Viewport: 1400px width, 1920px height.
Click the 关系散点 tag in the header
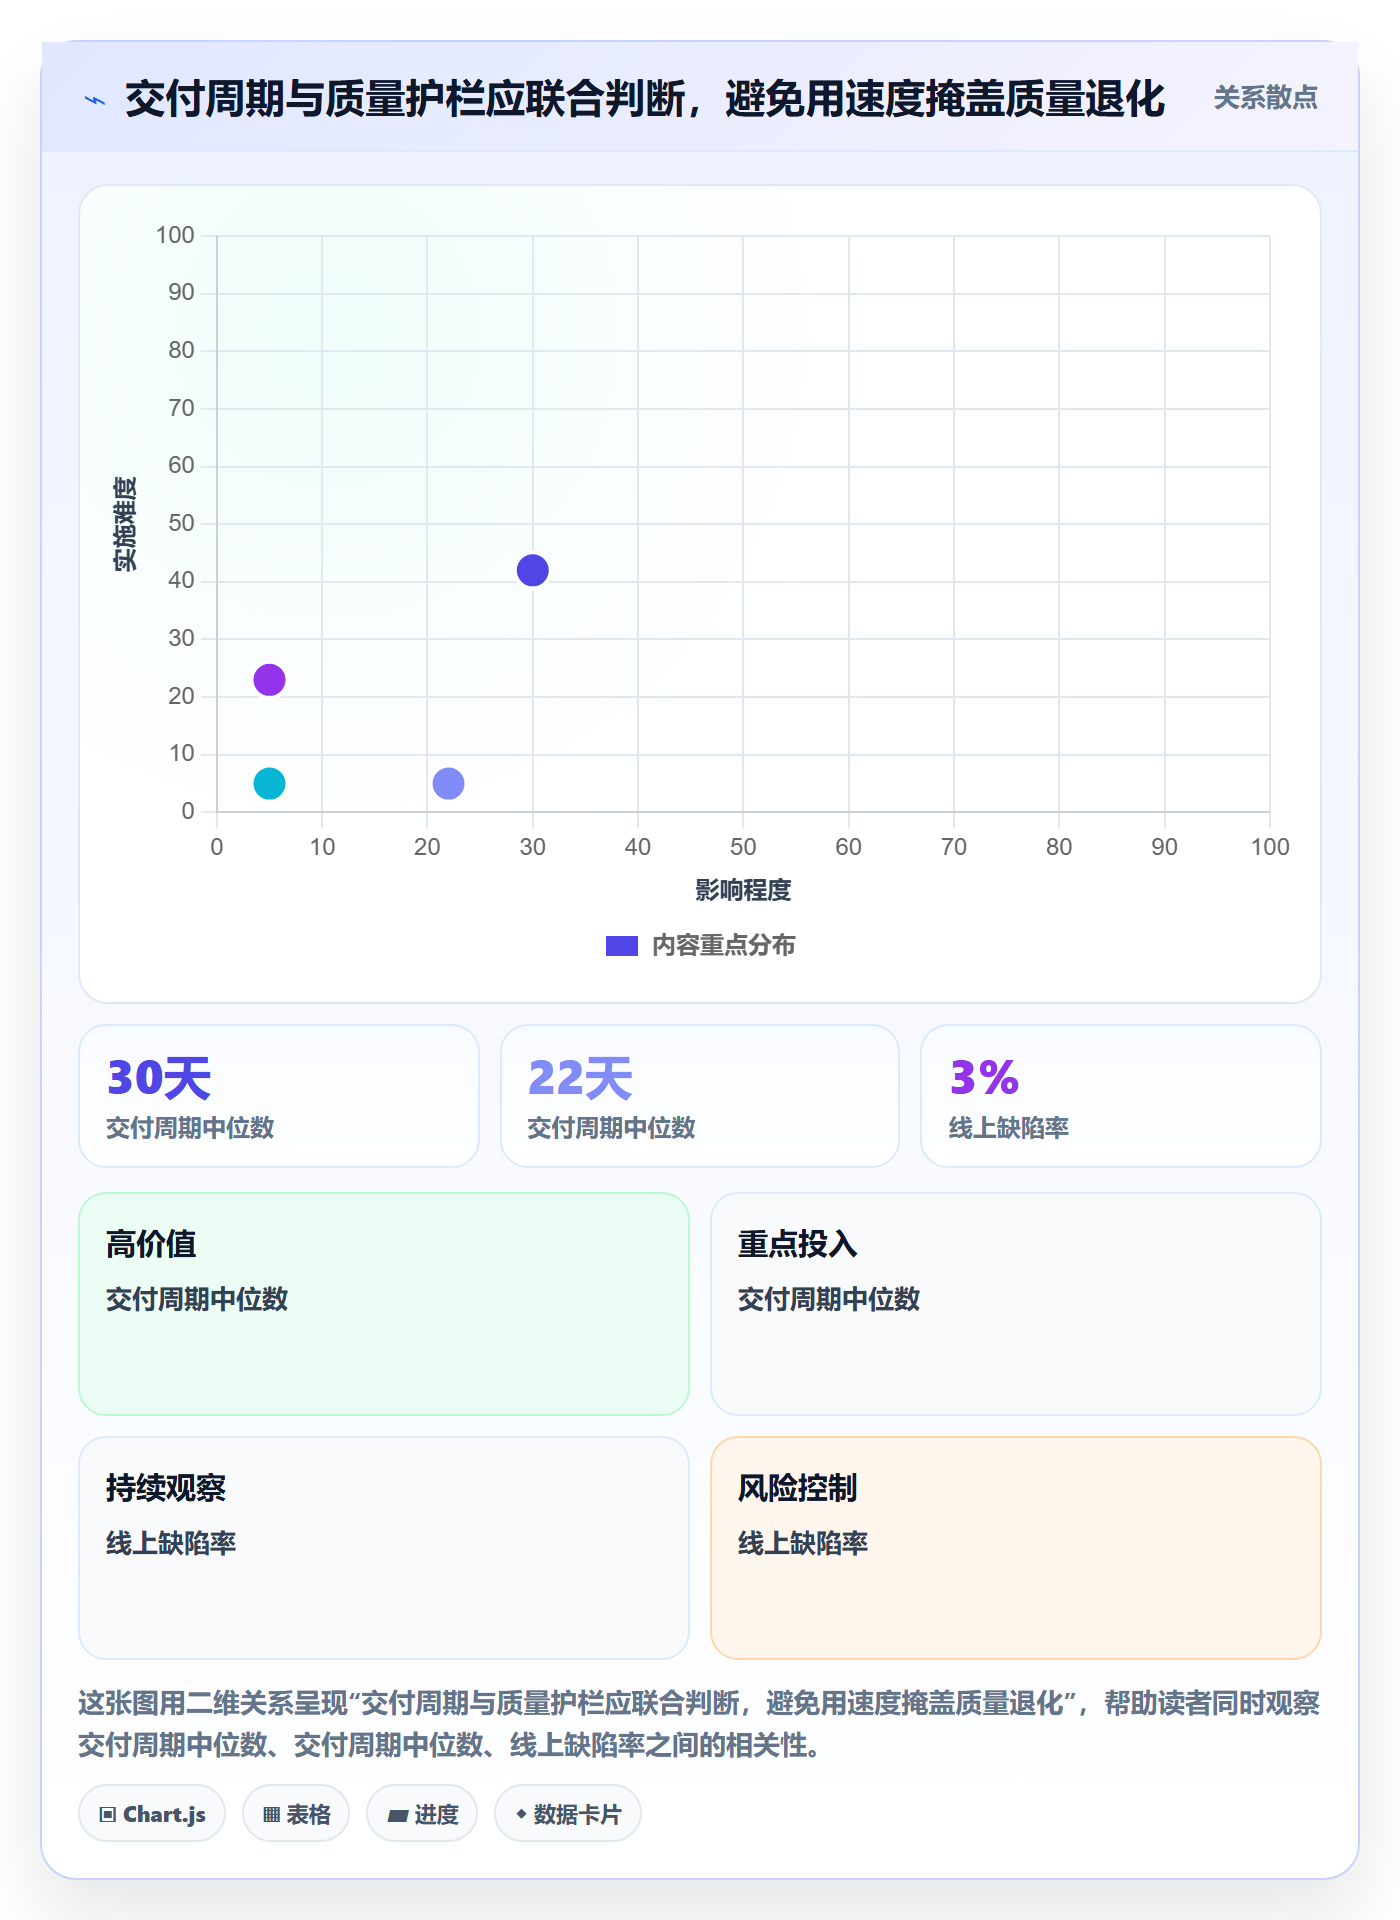pos(1265,98)
